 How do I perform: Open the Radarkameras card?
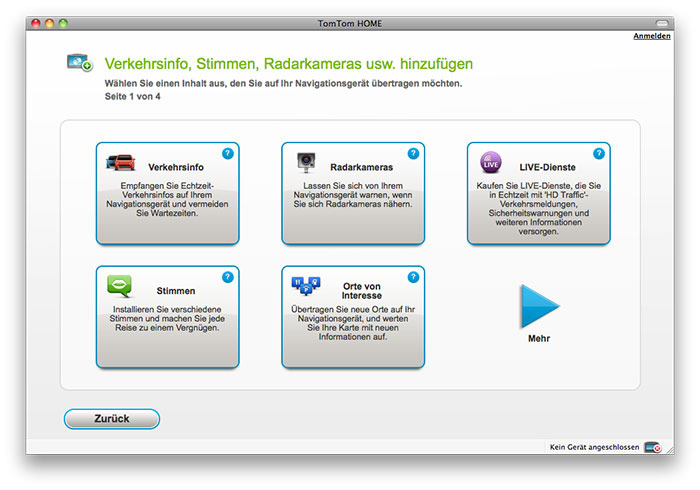(x=353, y=193)
